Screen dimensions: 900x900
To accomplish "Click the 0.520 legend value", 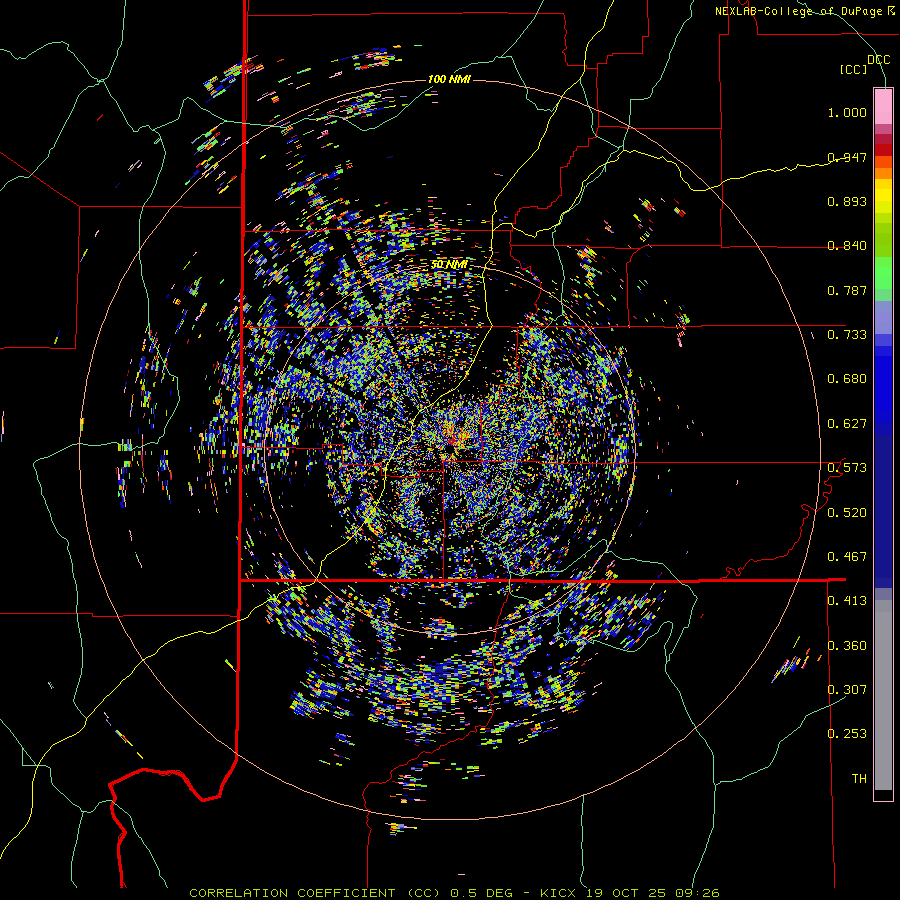I will (x=847, y=513).
